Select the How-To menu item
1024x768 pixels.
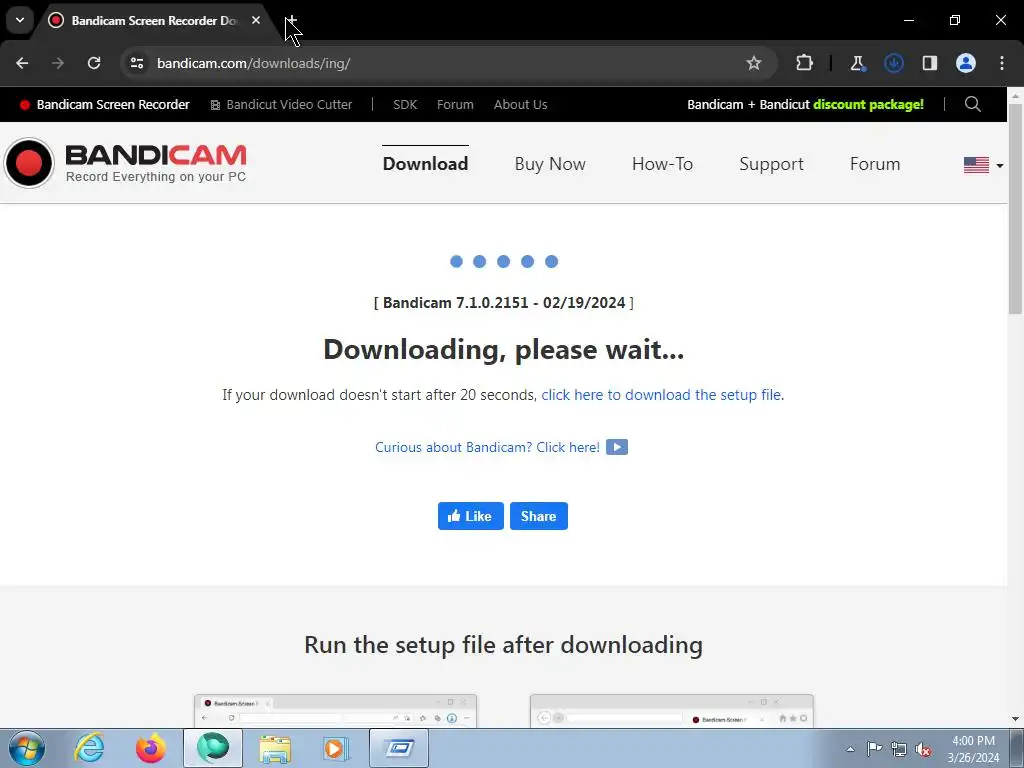[x=662, y=164]
